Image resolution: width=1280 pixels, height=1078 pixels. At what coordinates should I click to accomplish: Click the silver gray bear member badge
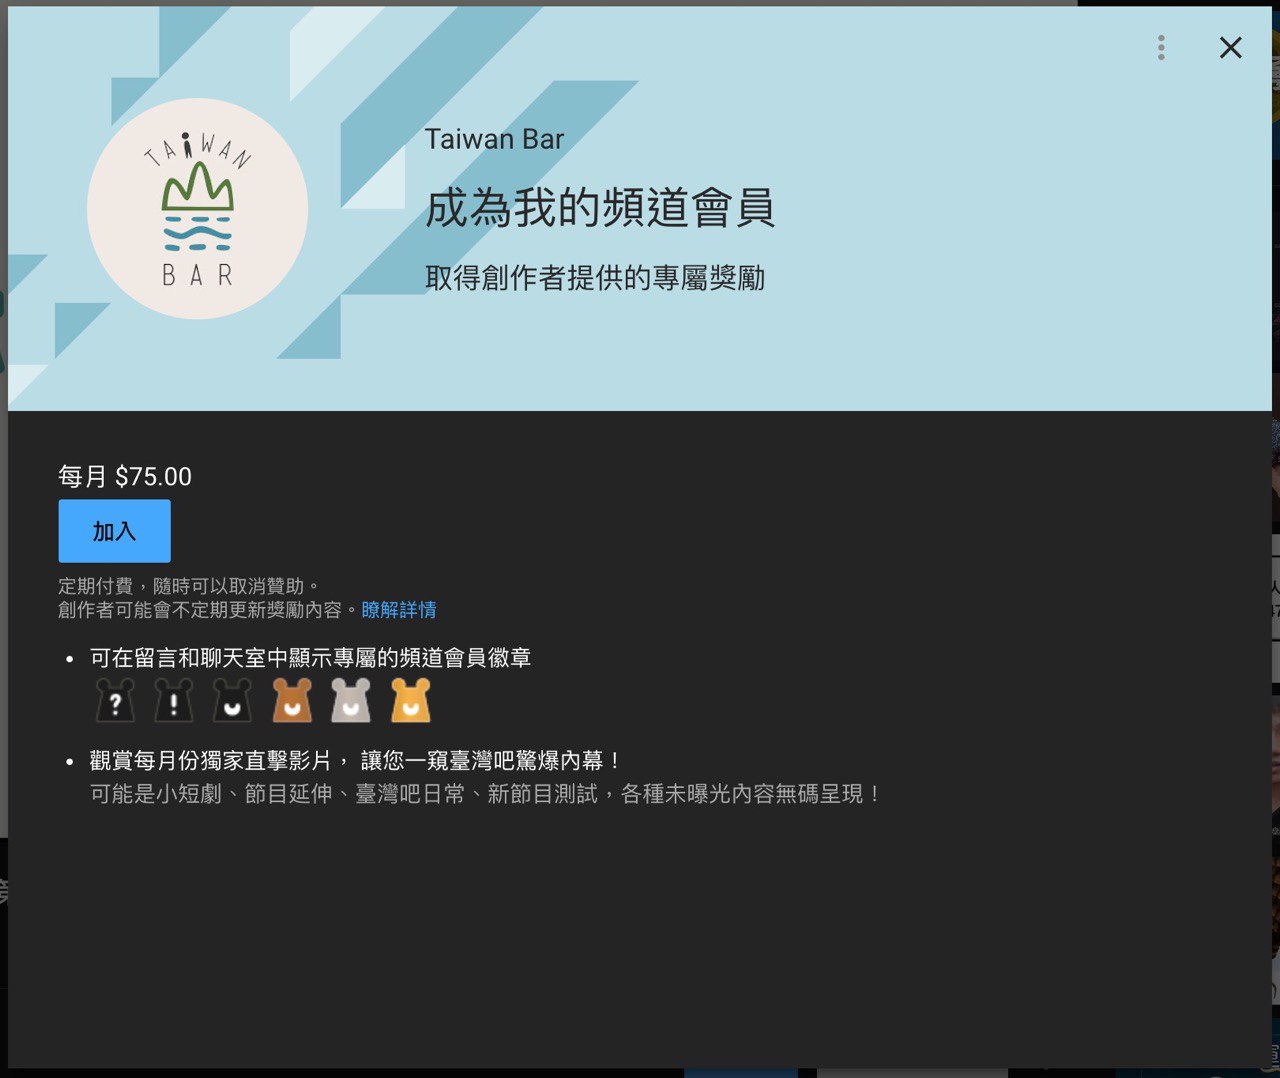[x=351, y=700]
